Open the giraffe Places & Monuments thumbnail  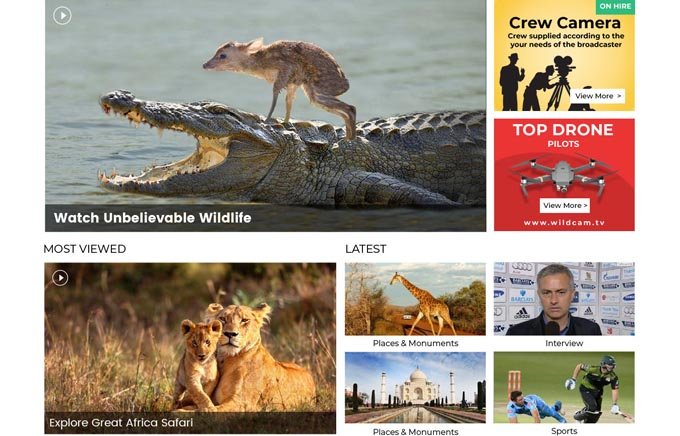pyautogui.click(x=415, y=299)
